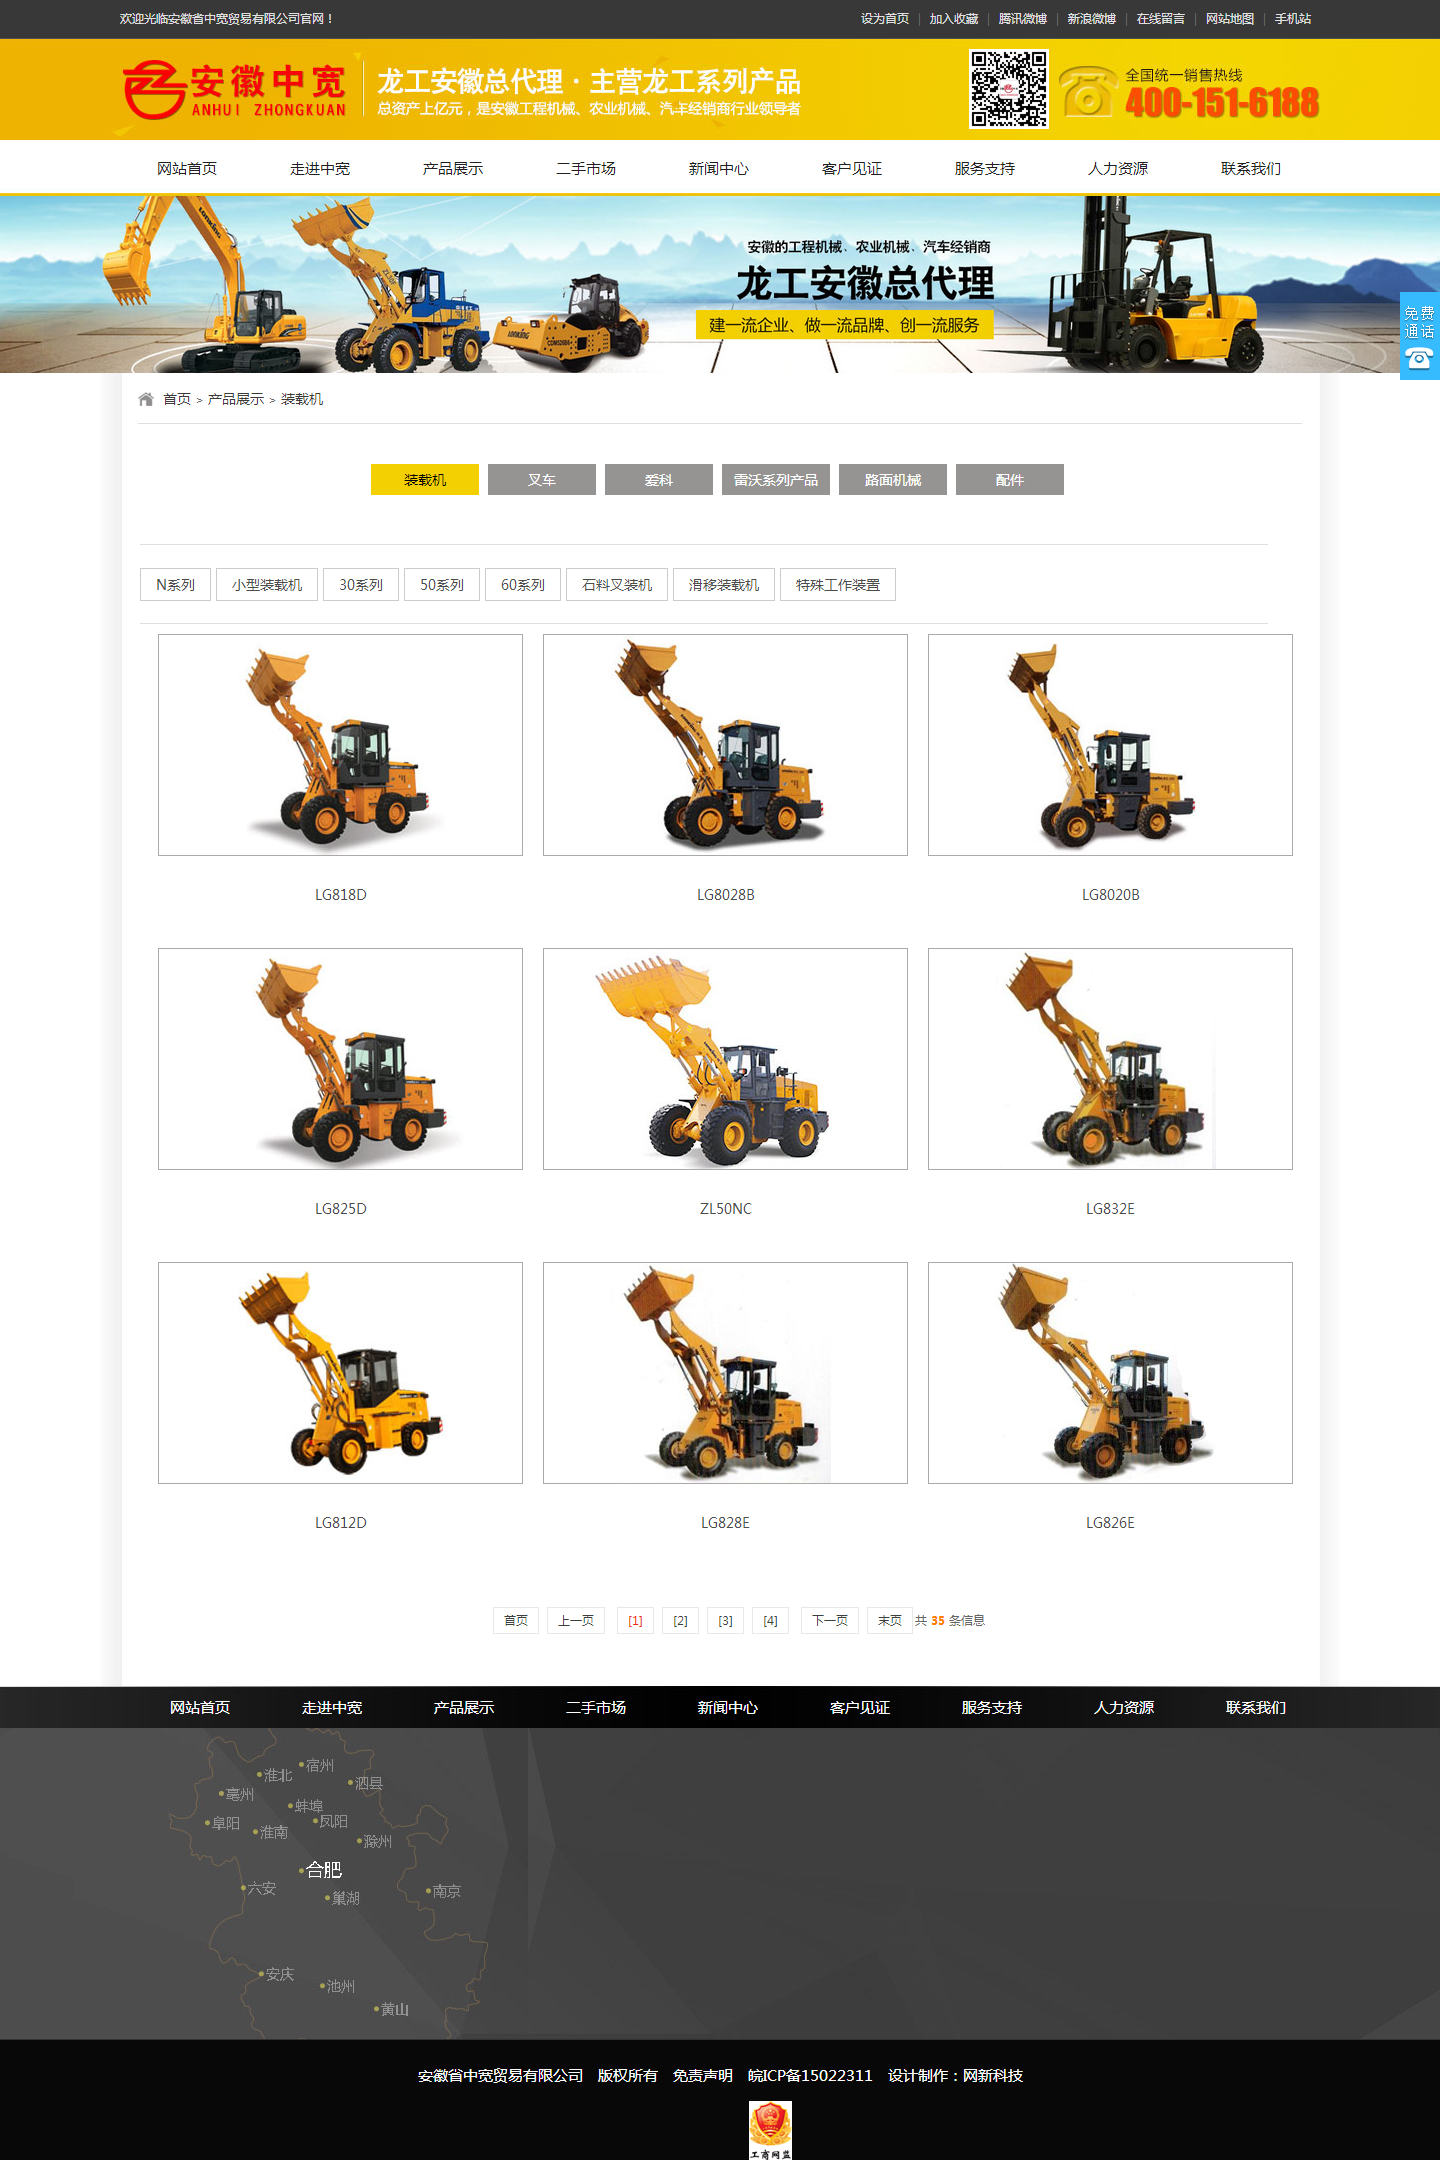The width and height of the screenshot is (1440, 2160).
Task: Select 联系我们 in main navigation
Action: pos(1251,168)
